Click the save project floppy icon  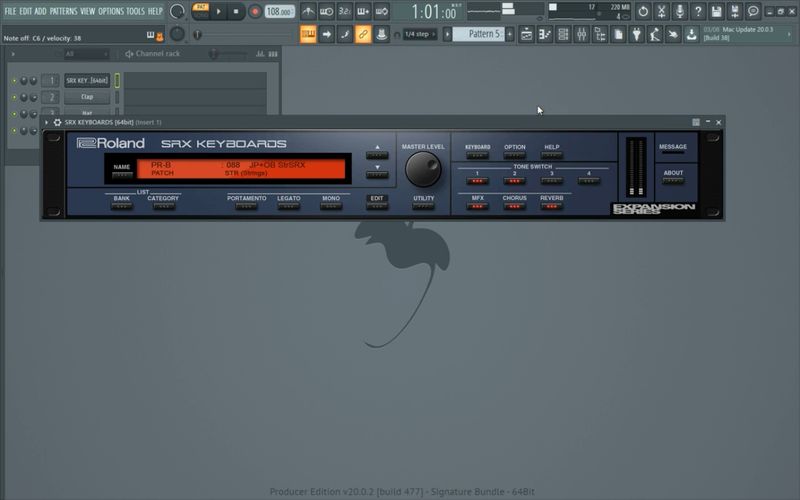[x=716, y=11]
